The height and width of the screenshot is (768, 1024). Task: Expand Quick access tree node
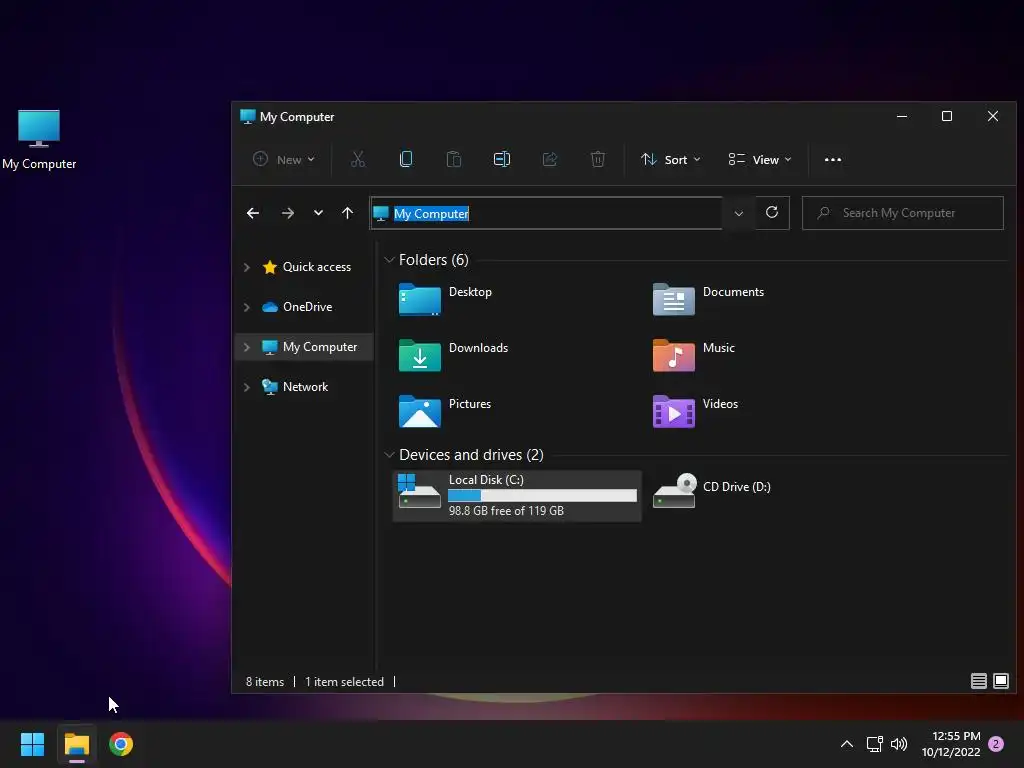pyautogui.click(x=246, y=267)
